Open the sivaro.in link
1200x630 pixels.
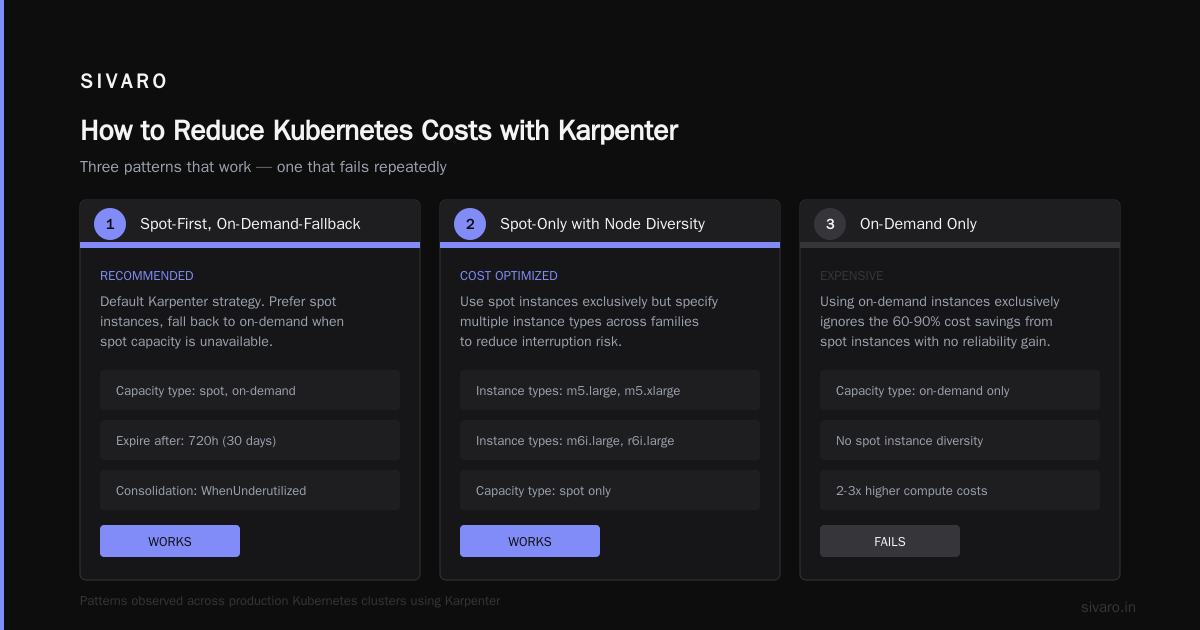click(1108, 607)
